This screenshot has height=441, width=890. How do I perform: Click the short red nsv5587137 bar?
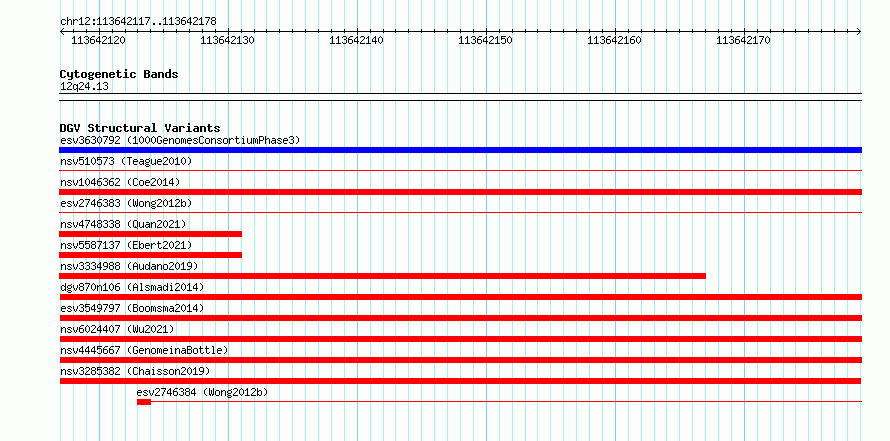click(150, 255)
